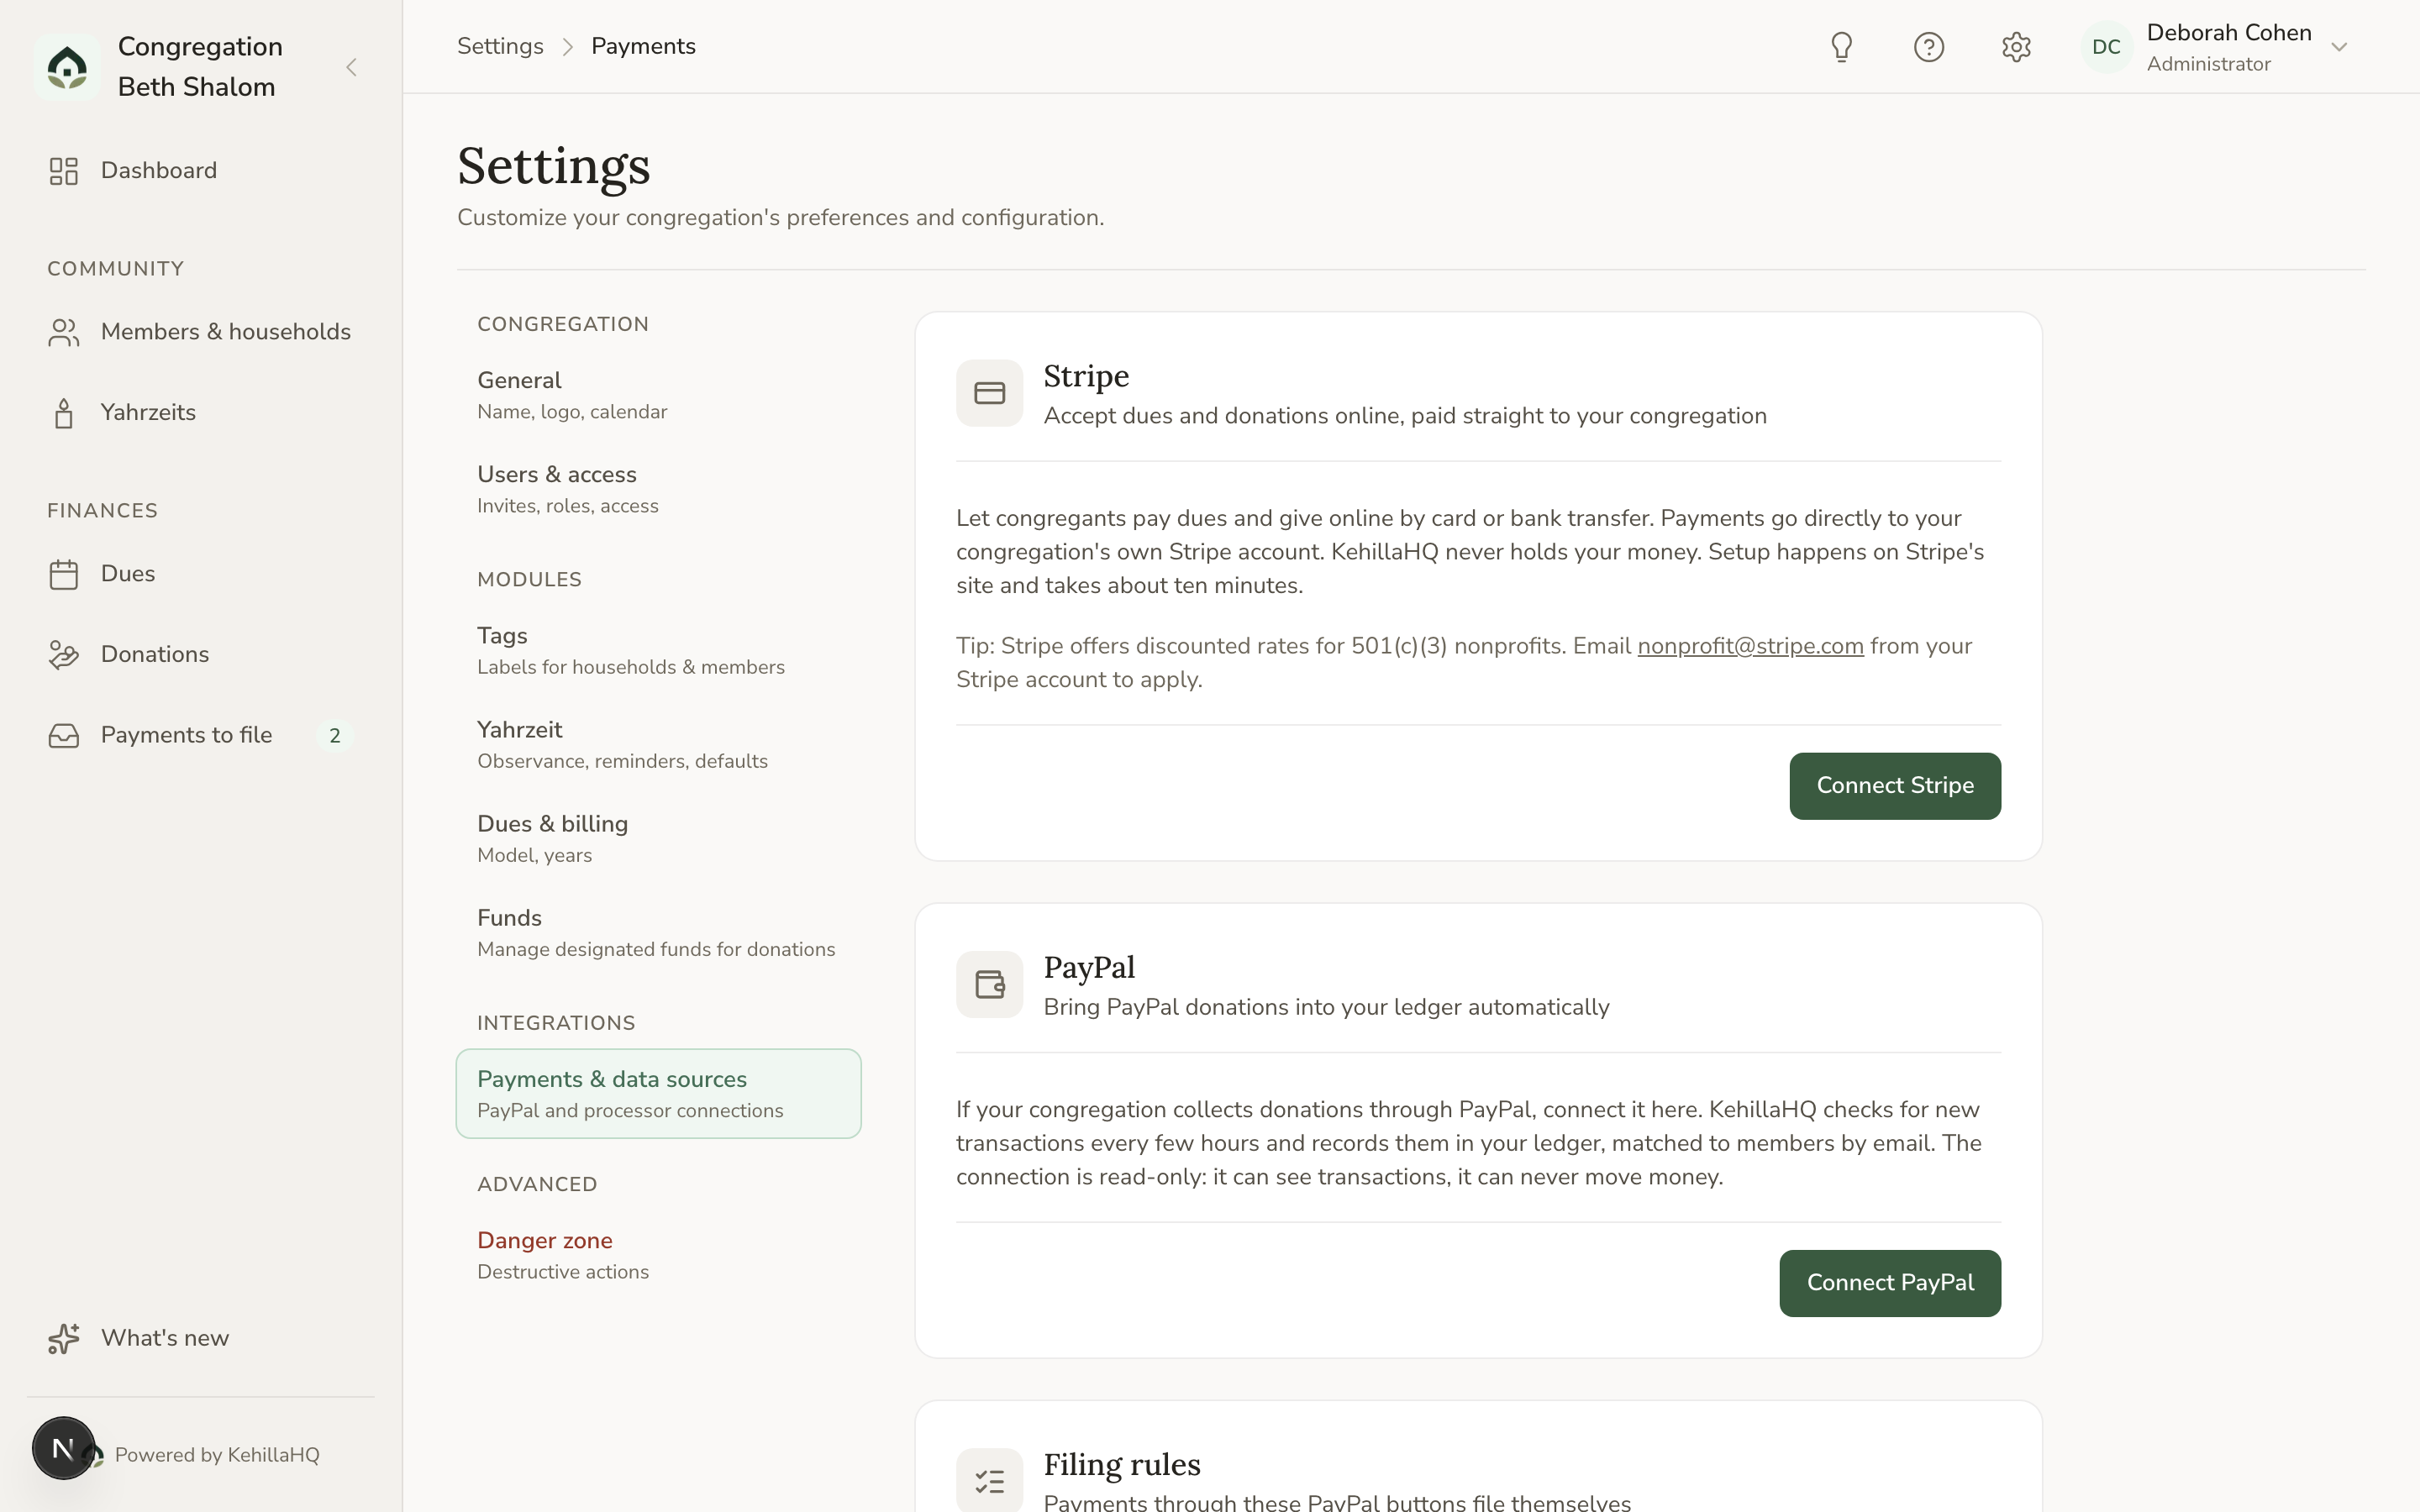2420x1512 pixels.
Task: Select Users & access settings section
Action: (658, 489)
